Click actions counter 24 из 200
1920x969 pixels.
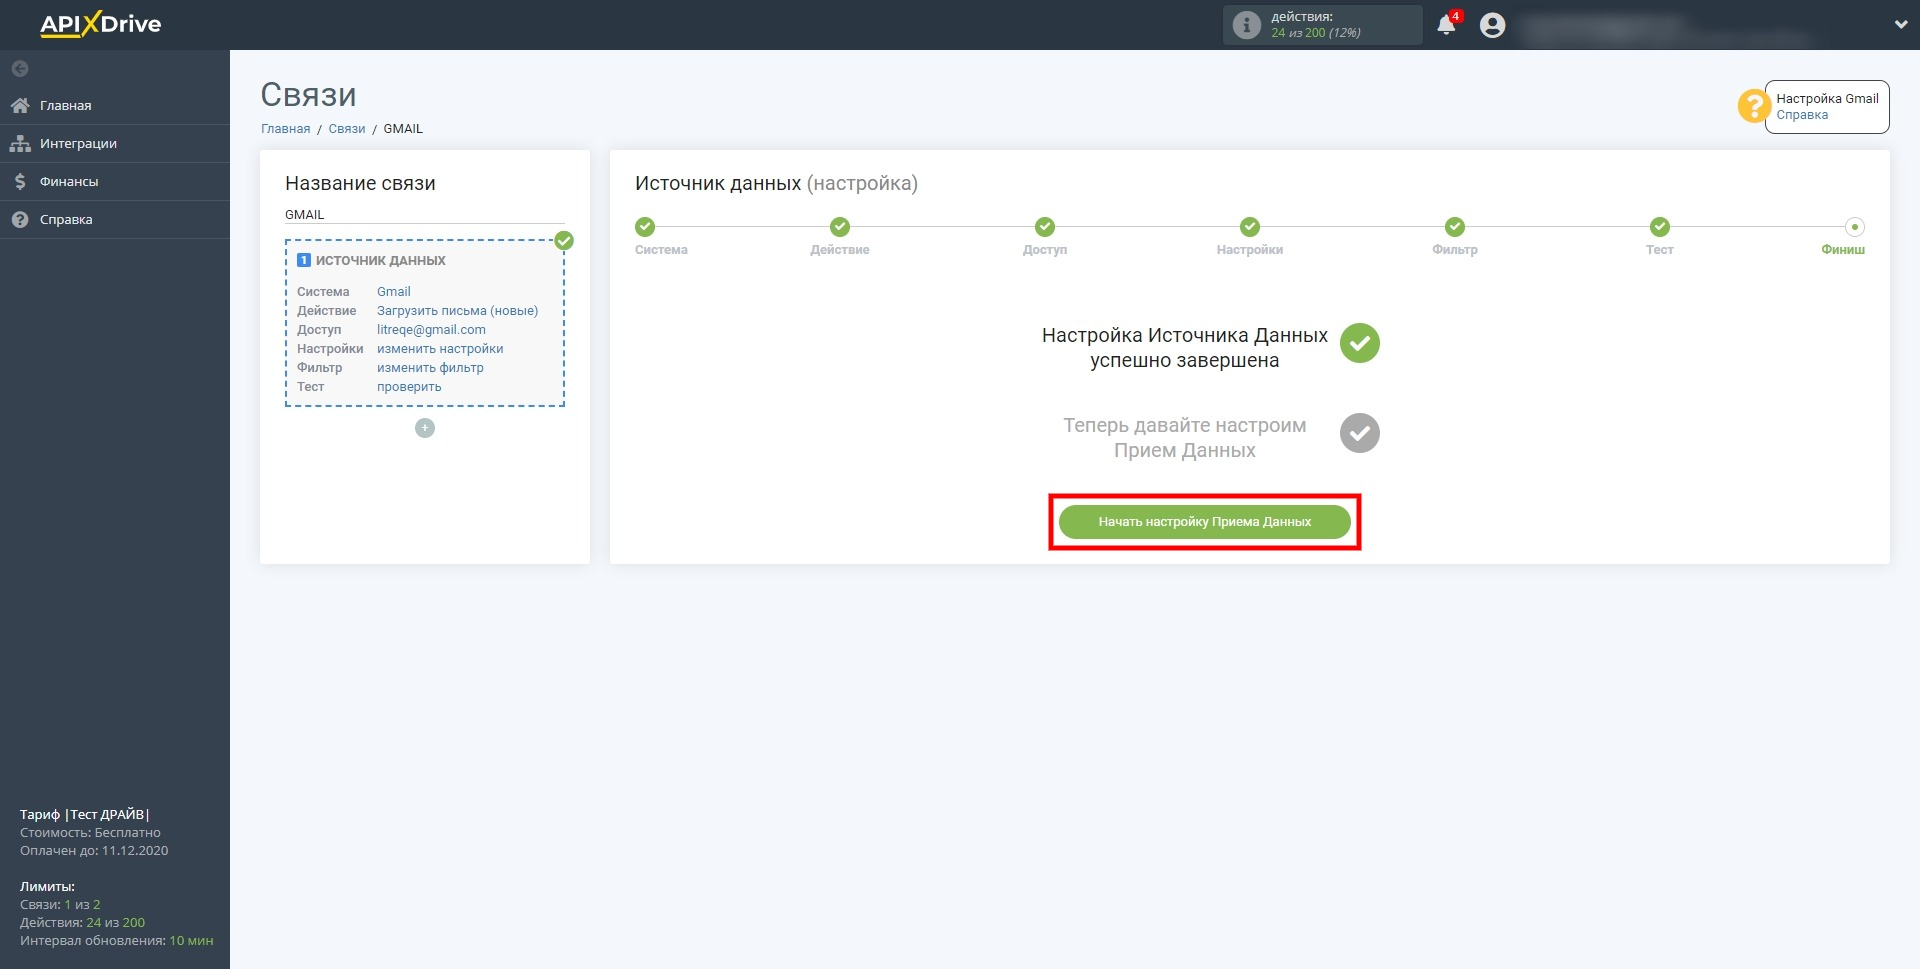pos(1316,33)
